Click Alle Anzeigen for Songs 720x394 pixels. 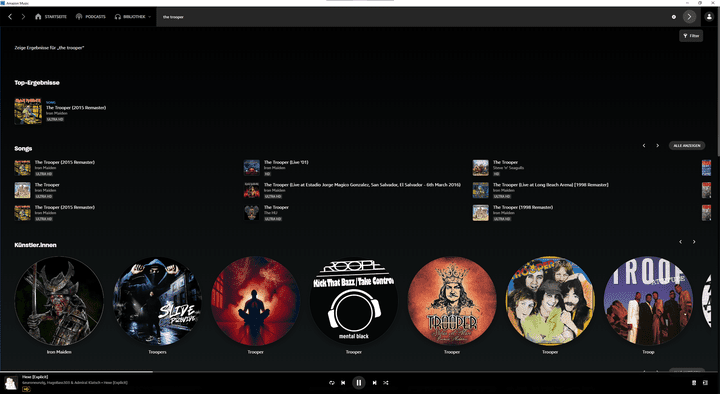pos(686,146)
